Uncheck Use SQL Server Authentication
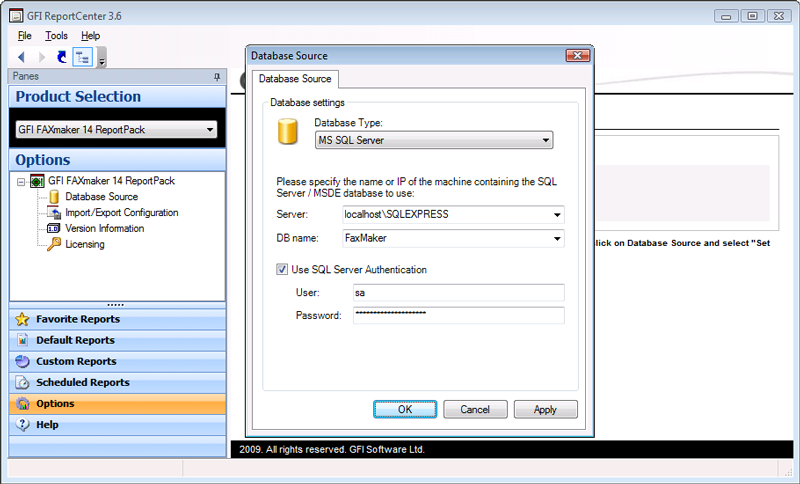 tap(282, 269)
